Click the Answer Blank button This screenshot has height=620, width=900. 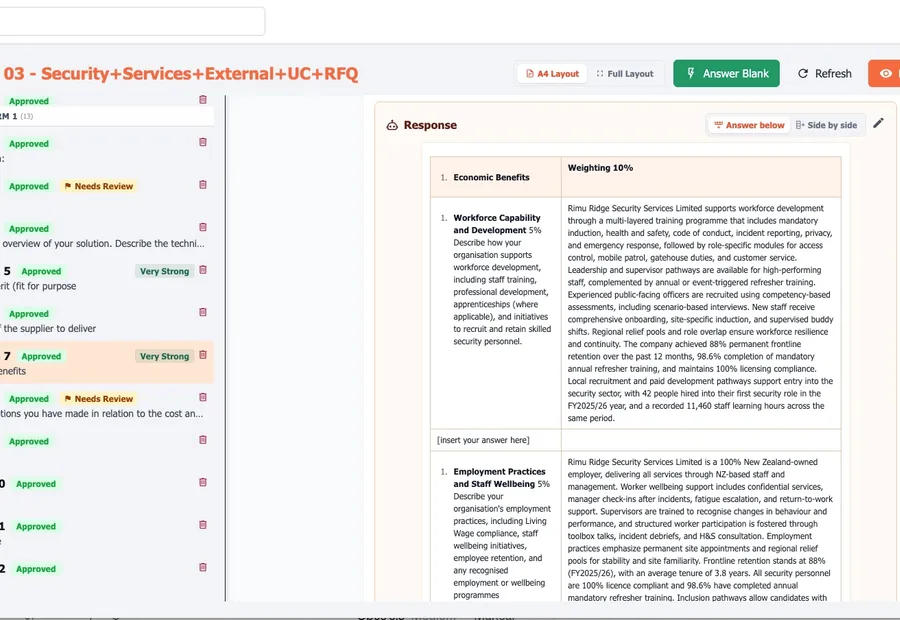(x=726, y=73)
